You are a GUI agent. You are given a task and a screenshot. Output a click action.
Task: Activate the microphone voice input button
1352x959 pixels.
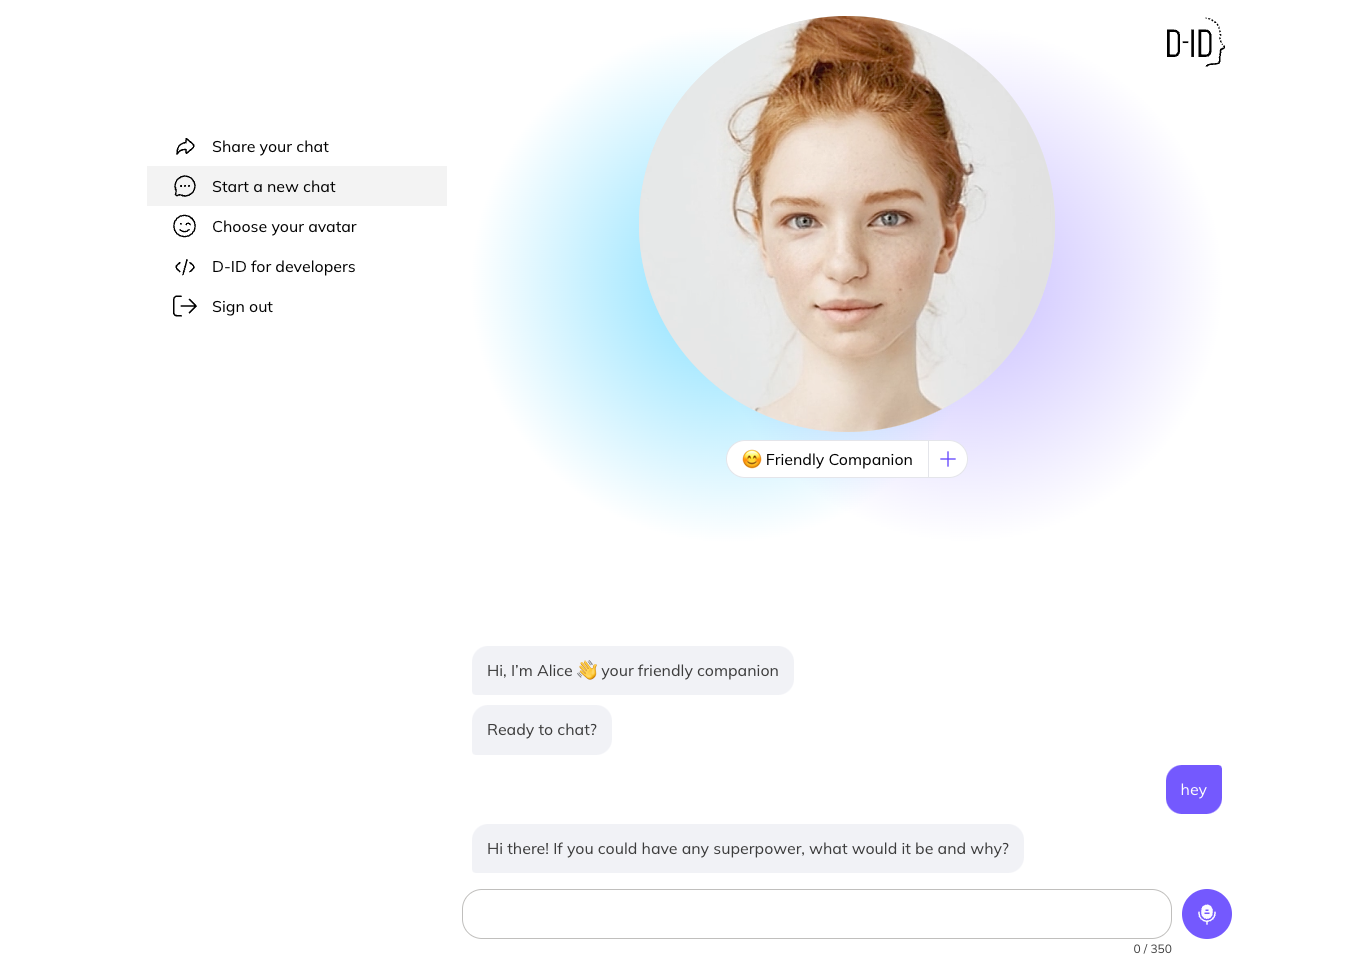(x=1207, y=914)
